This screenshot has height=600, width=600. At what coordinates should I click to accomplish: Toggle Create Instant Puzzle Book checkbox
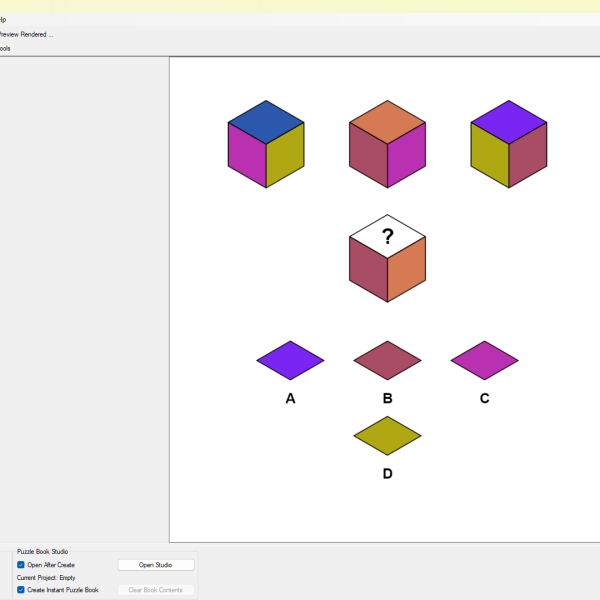21,590
